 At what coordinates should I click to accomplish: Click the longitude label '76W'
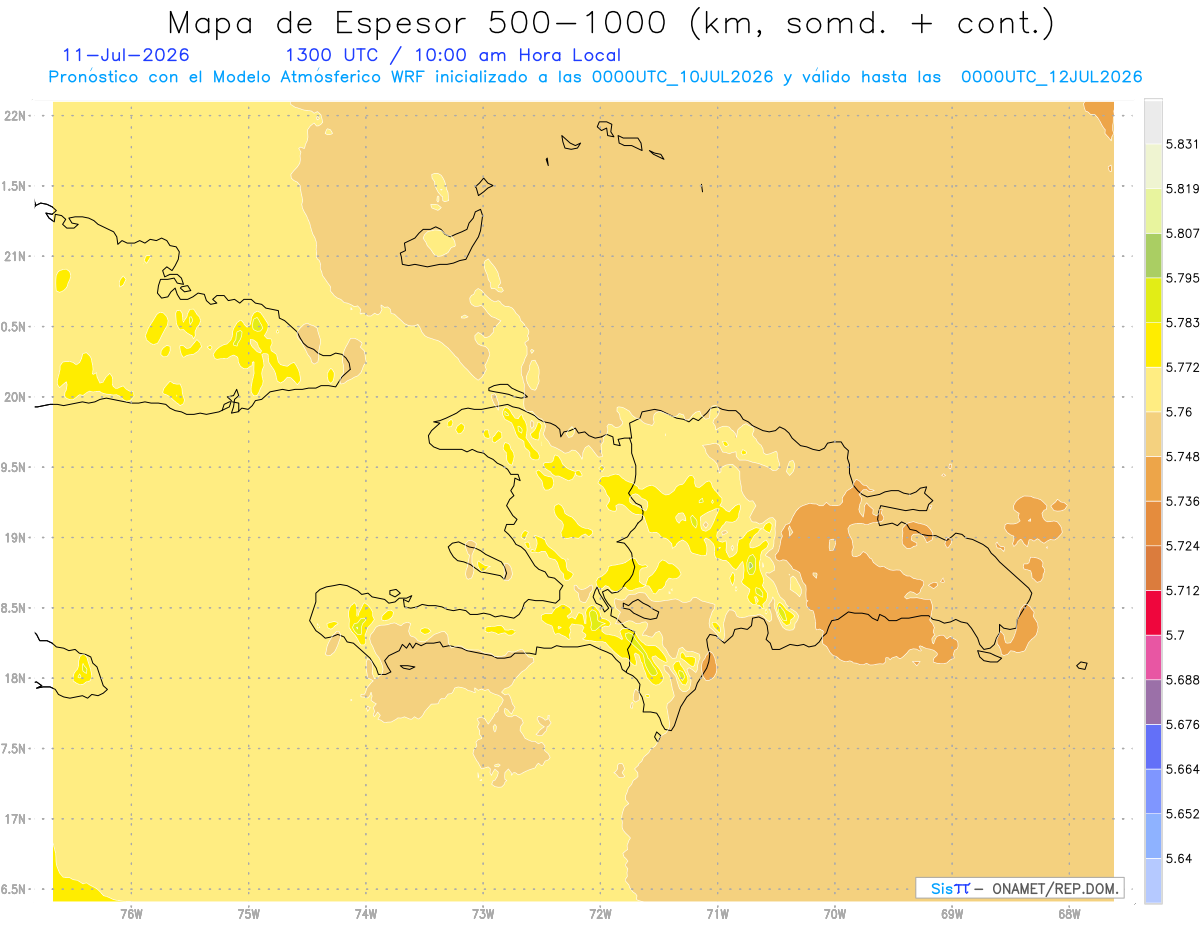131,913
